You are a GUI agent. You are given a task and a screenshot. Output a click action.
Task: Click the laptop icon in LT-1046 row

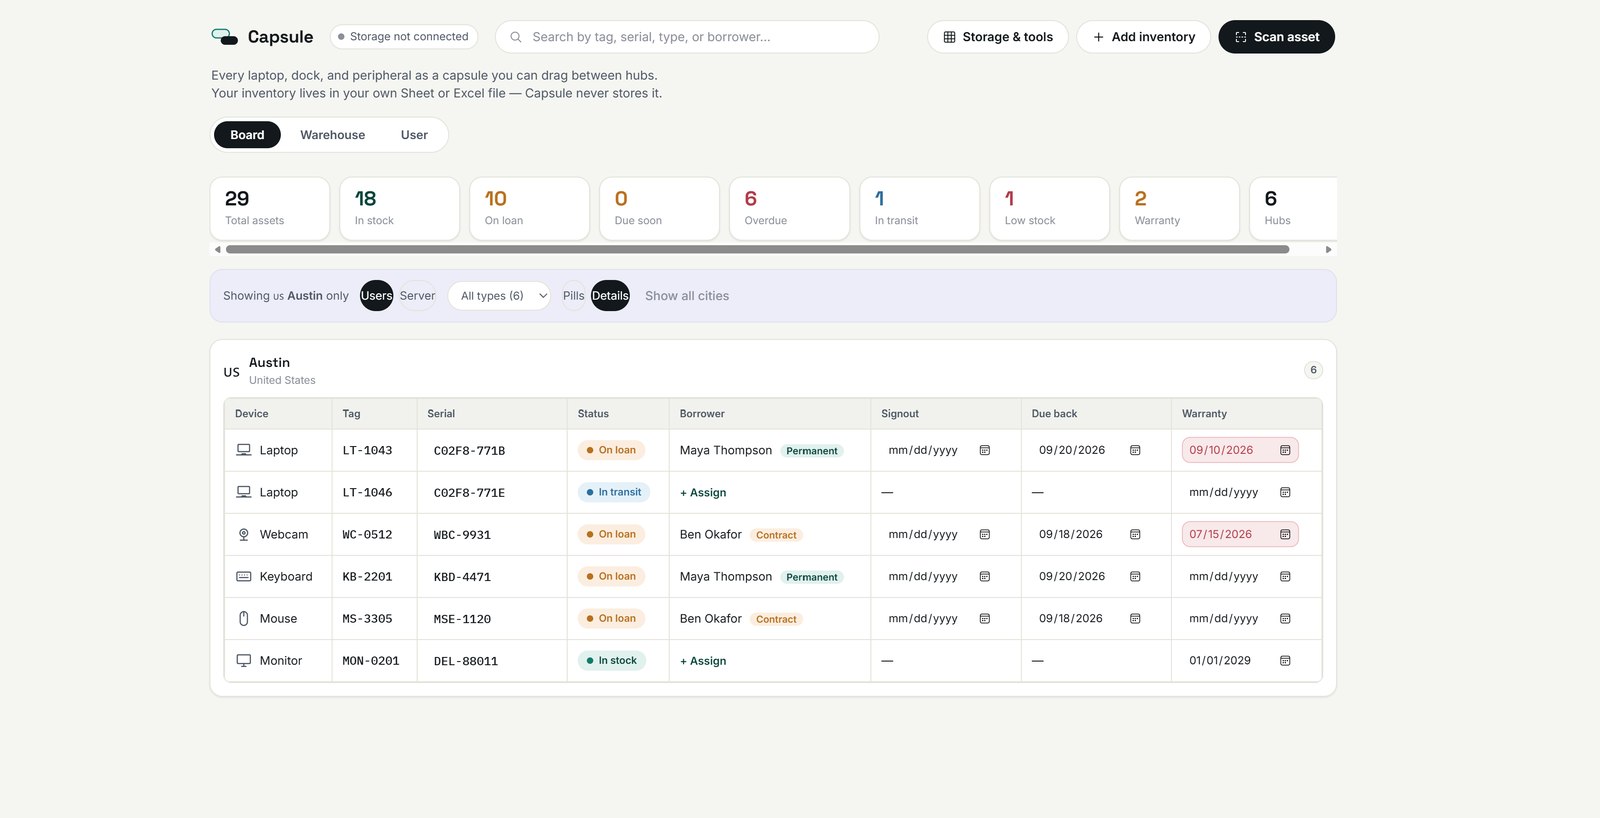pos(243,492)
